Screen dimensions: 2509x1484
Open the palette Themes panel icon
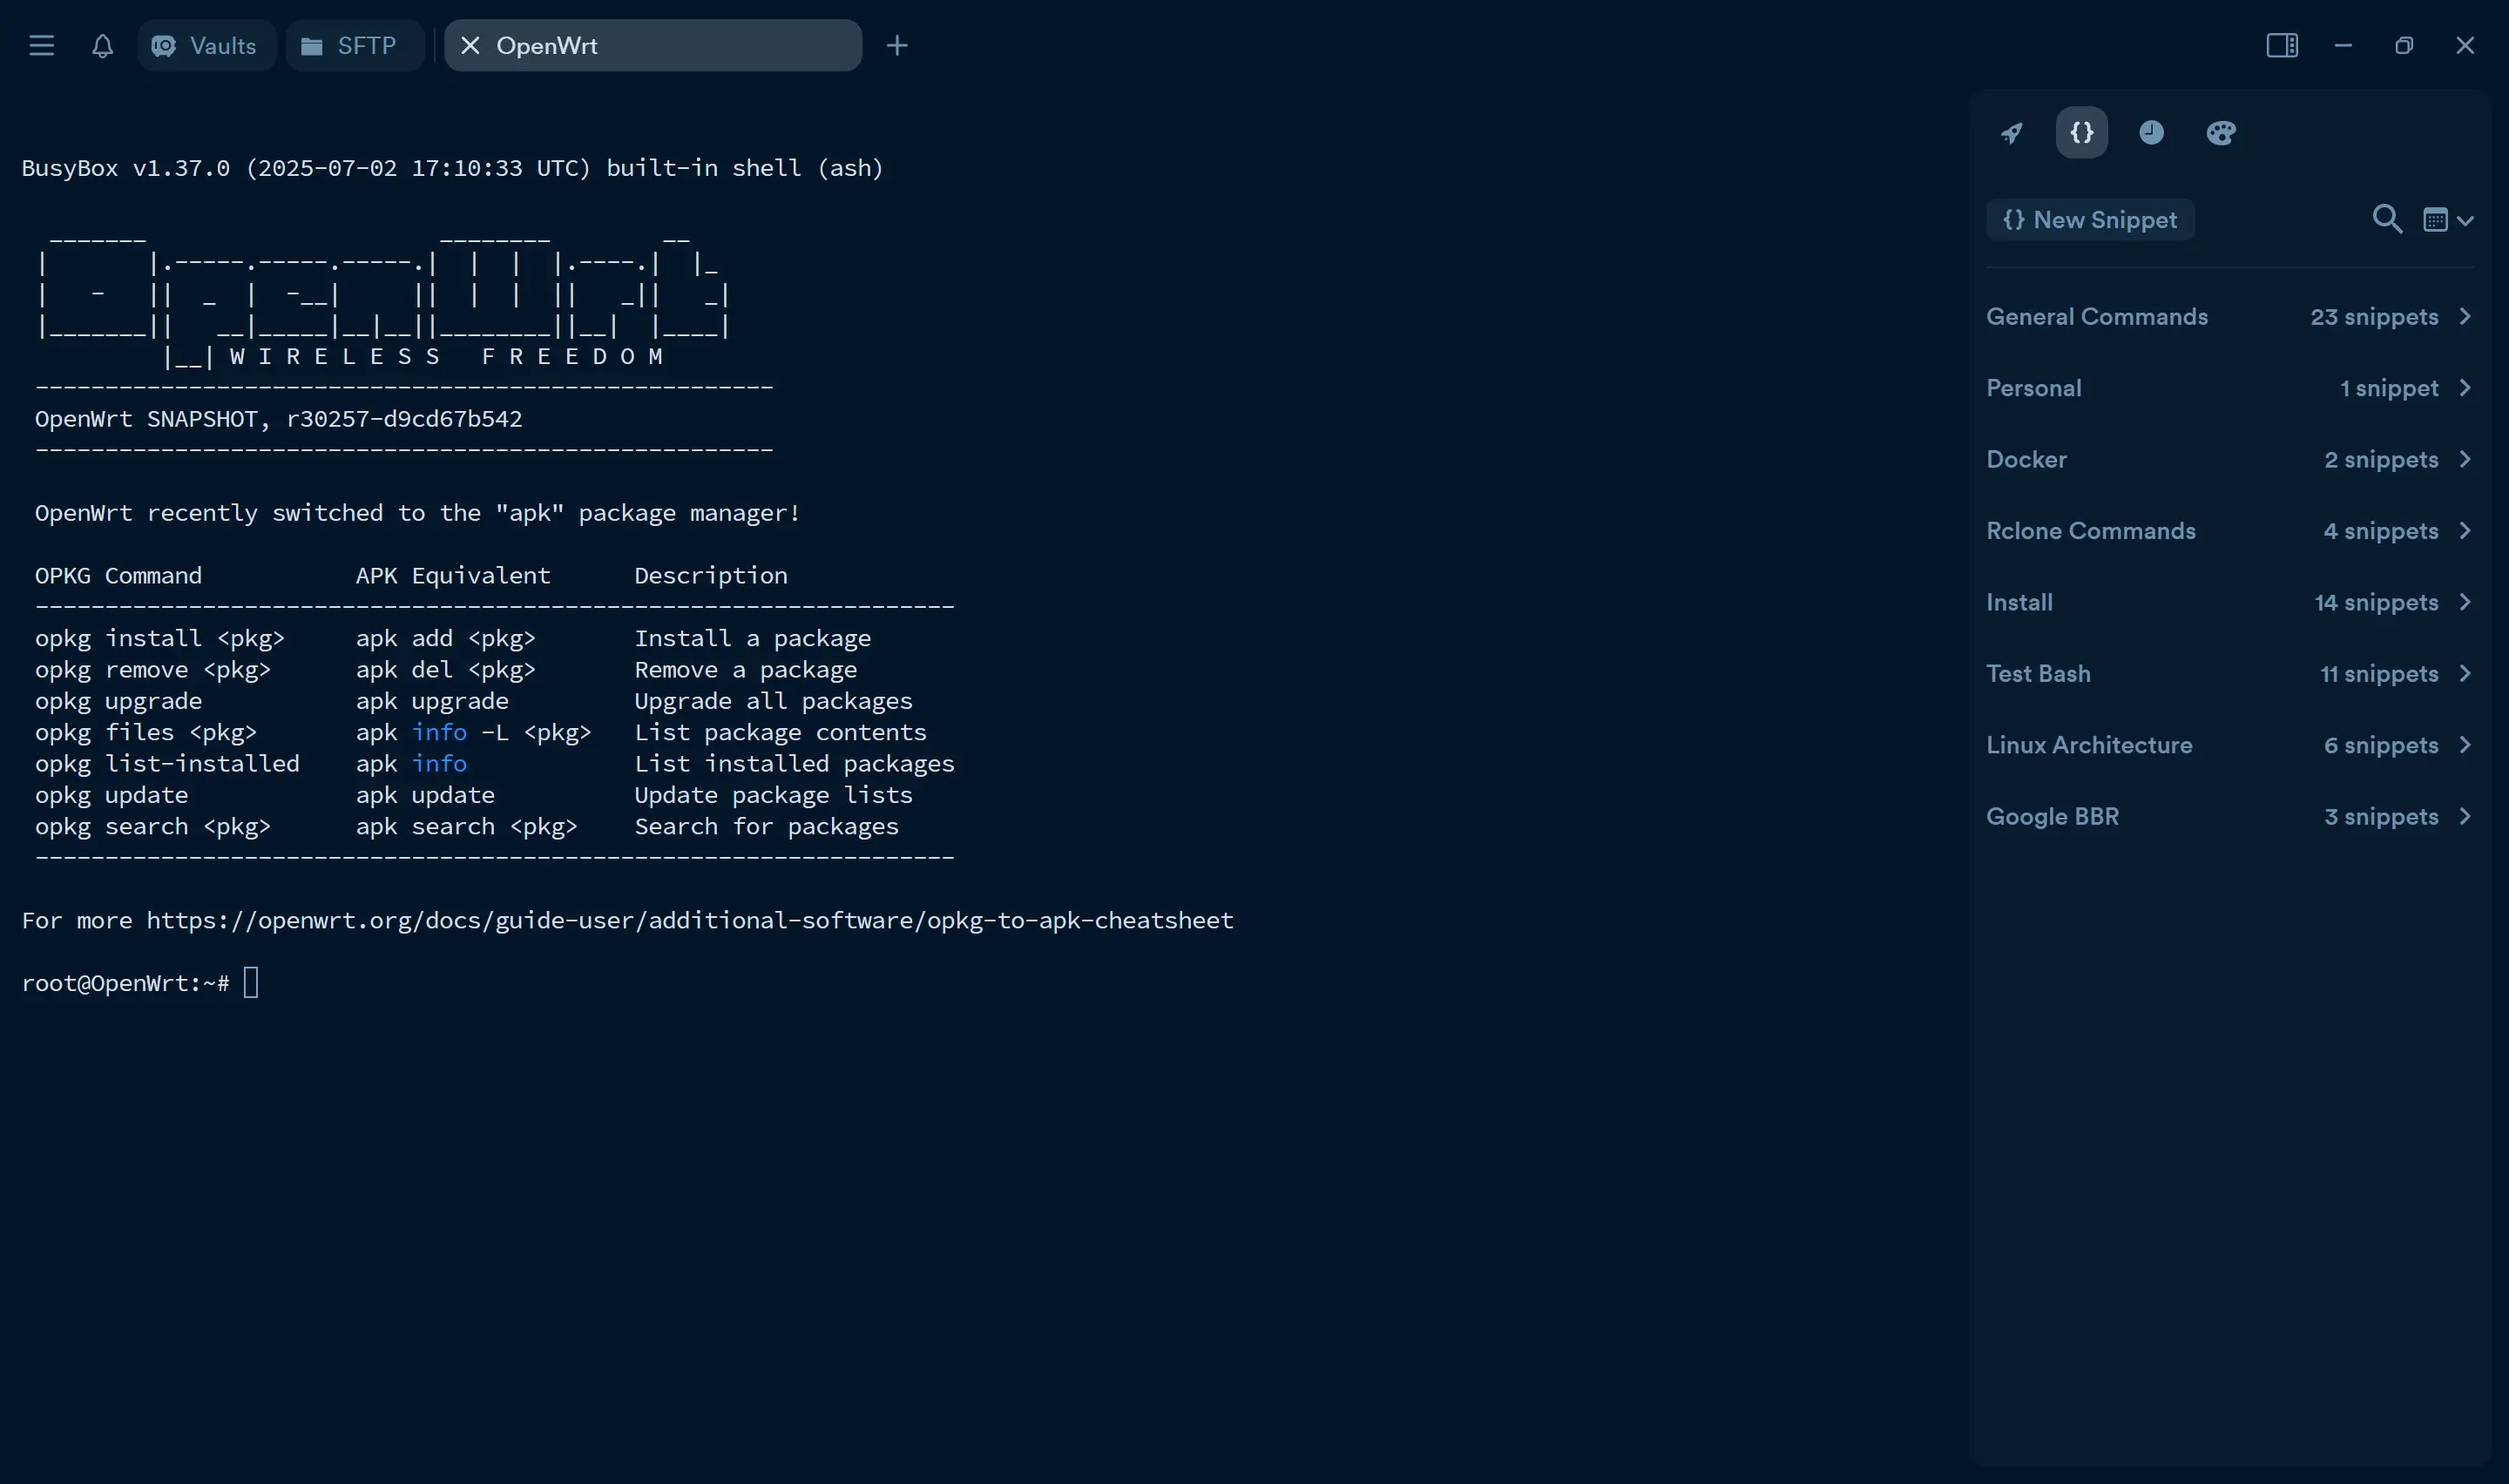2221,133
